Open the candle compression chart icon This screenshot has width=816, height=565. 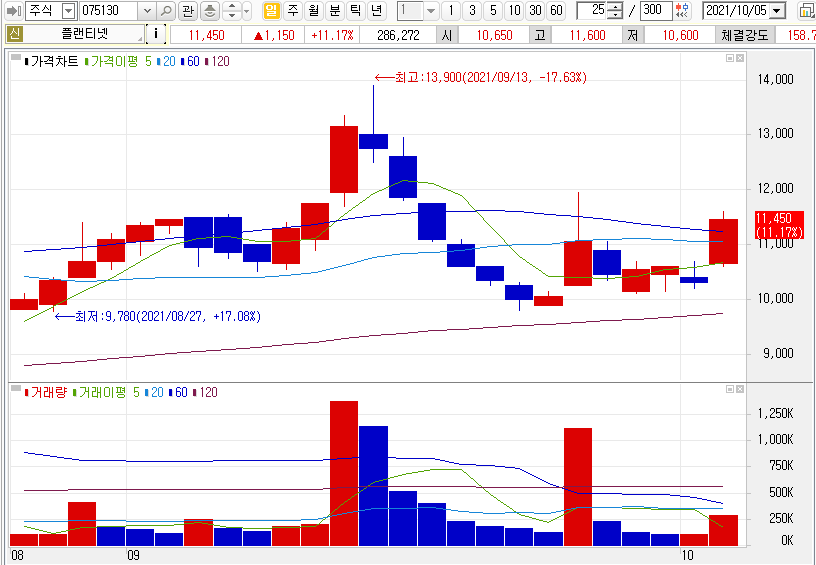coord(681,10)
